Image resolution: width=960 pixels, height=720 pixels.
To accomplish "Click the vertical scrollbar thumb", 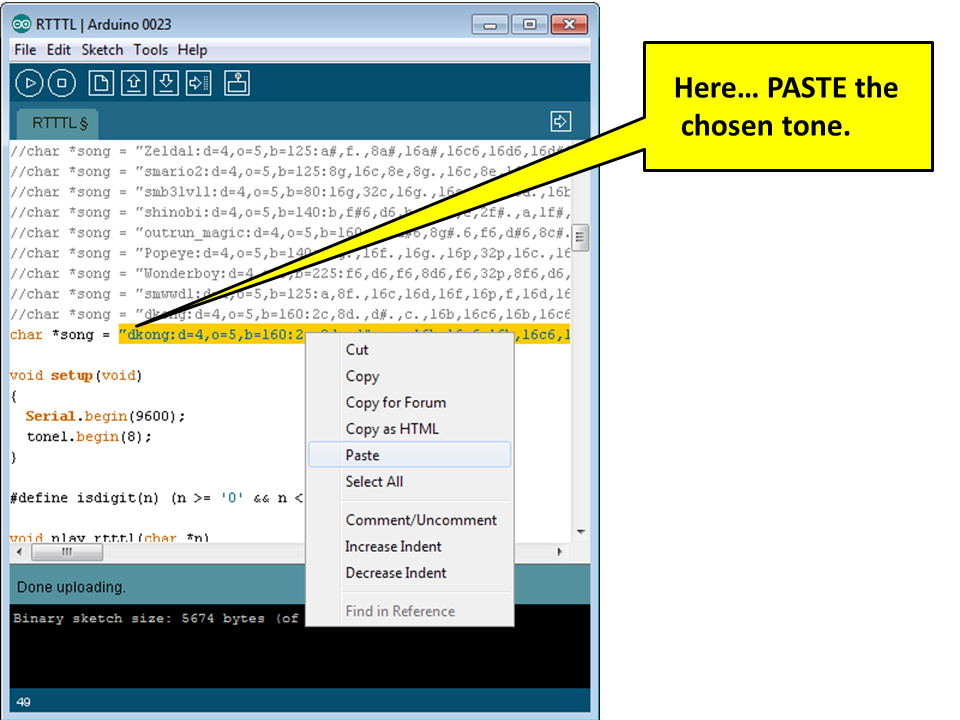I will 580,238.
